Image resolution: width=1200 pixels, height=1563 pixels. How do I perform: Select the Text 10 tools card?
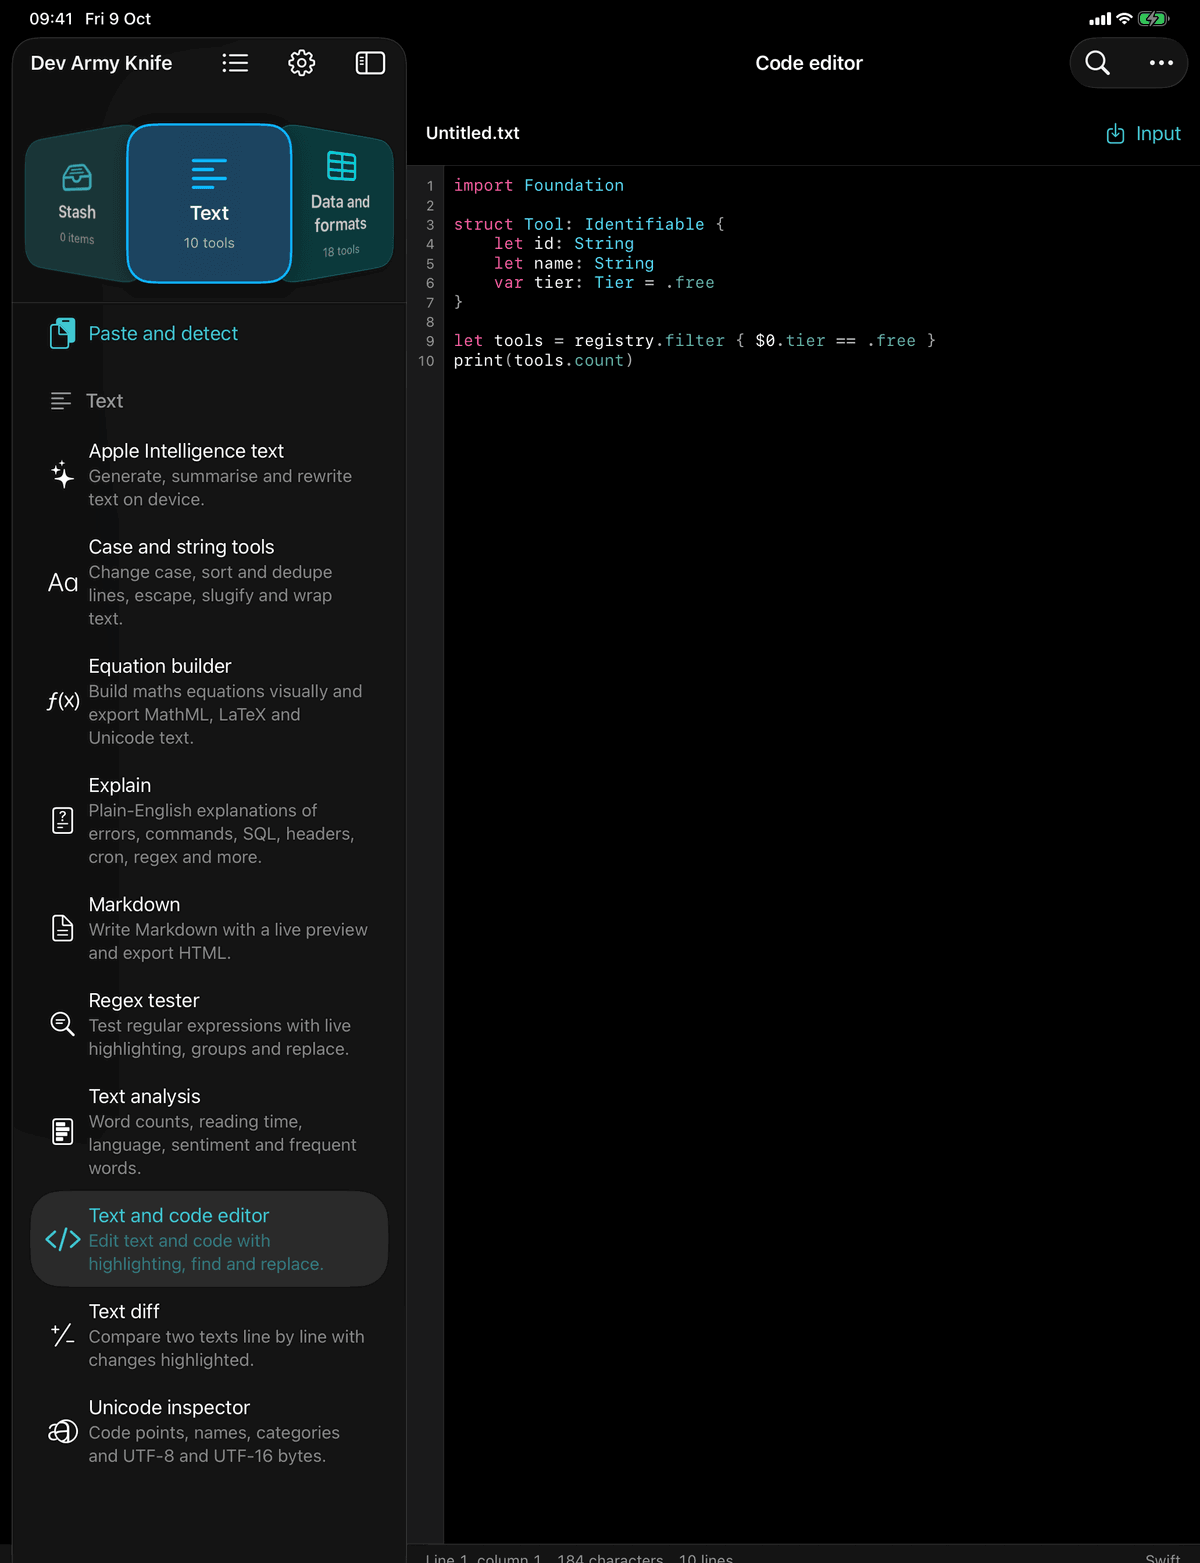click(209, 203)
